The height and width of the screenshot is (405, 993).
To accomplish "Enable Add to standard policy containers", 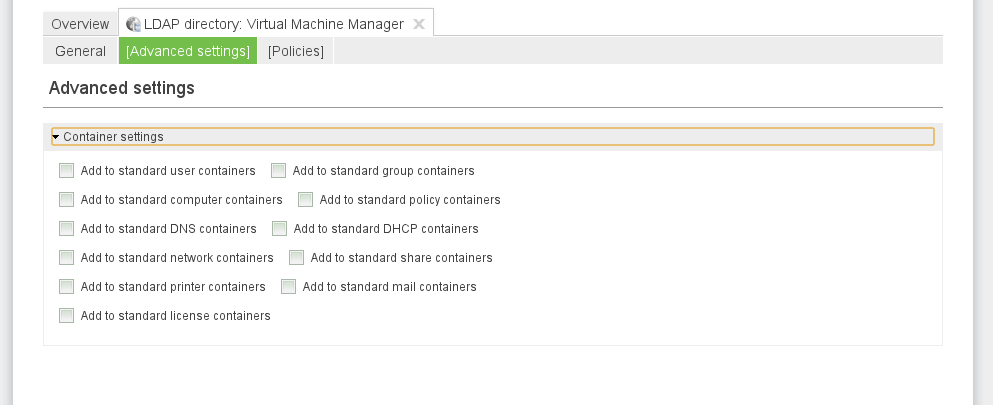I will pyautogui.click(x=306, y=200).
